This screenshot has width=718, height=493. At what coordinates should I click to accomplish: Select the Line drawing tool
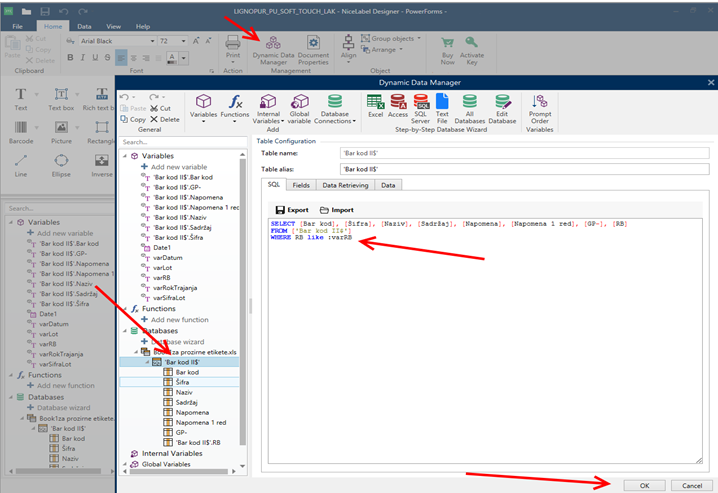point(21,166)
